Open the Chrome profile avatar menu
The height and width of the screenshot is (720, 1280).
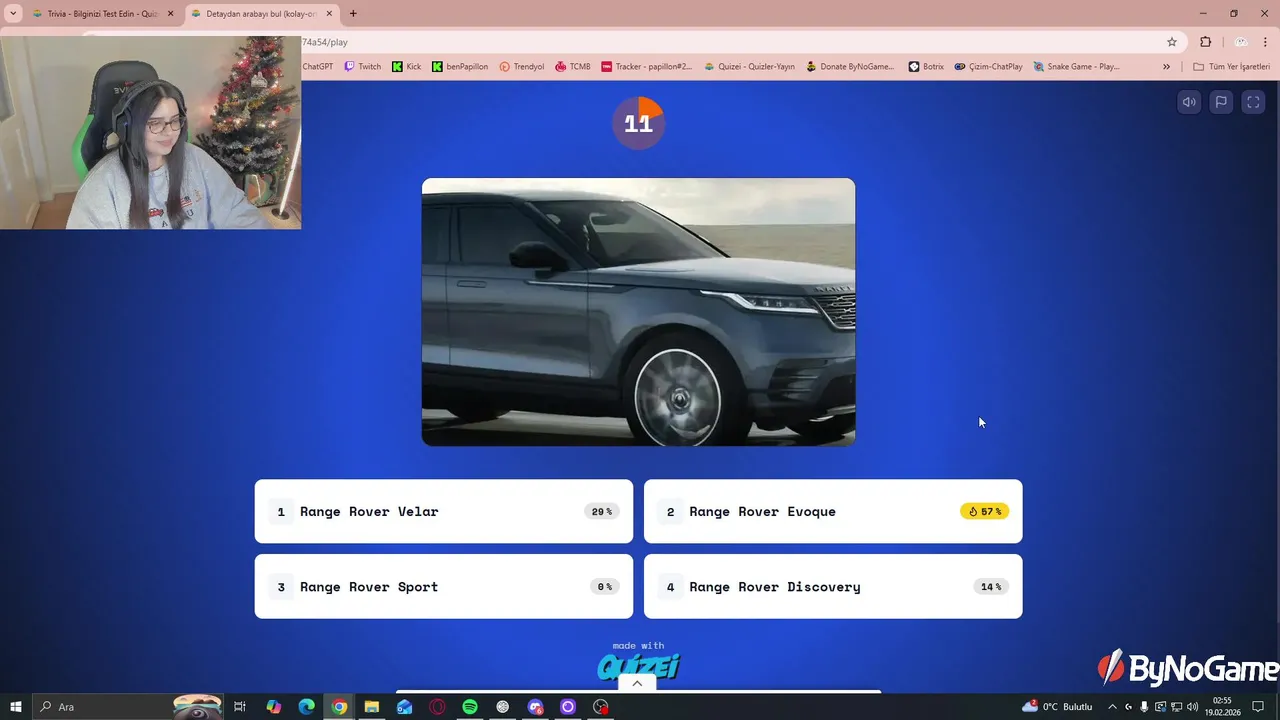click(x=1240, y=42)
